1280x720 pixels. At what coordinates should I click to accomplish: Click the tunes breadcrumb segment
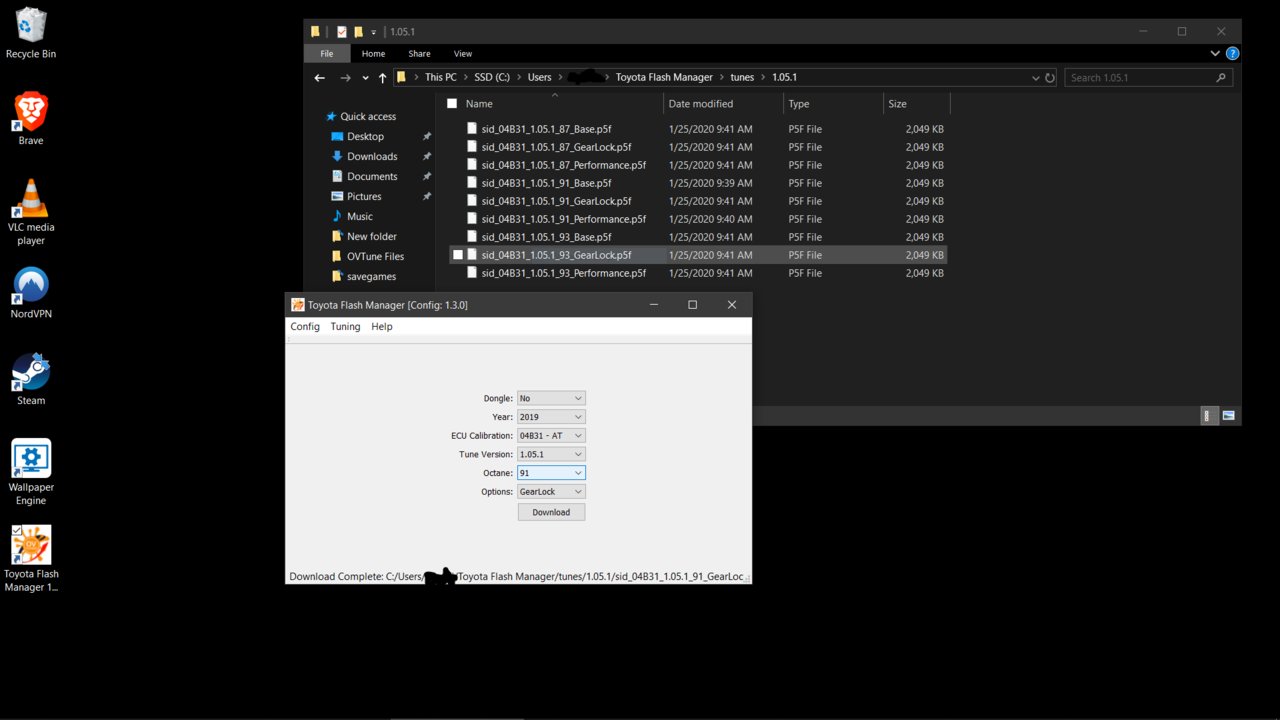pyautogui.click(x=741, y=77)
